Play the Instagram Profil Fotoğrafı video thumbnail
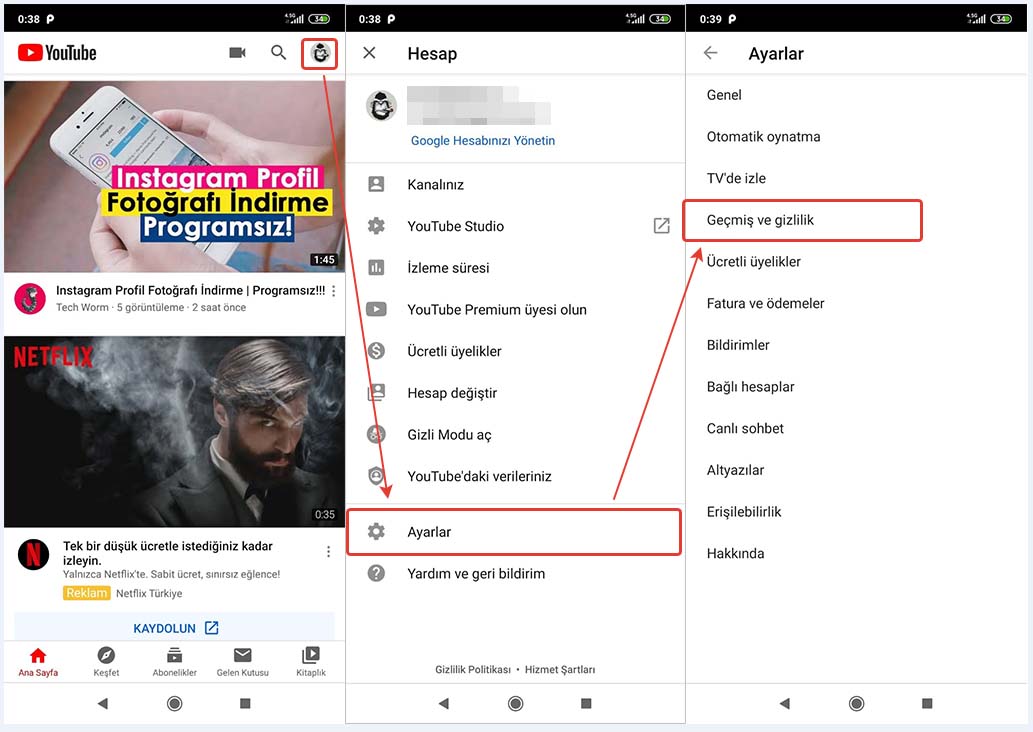Image resolution: width=1033 pixels, height=732 pixels. [x=174, y=176]
